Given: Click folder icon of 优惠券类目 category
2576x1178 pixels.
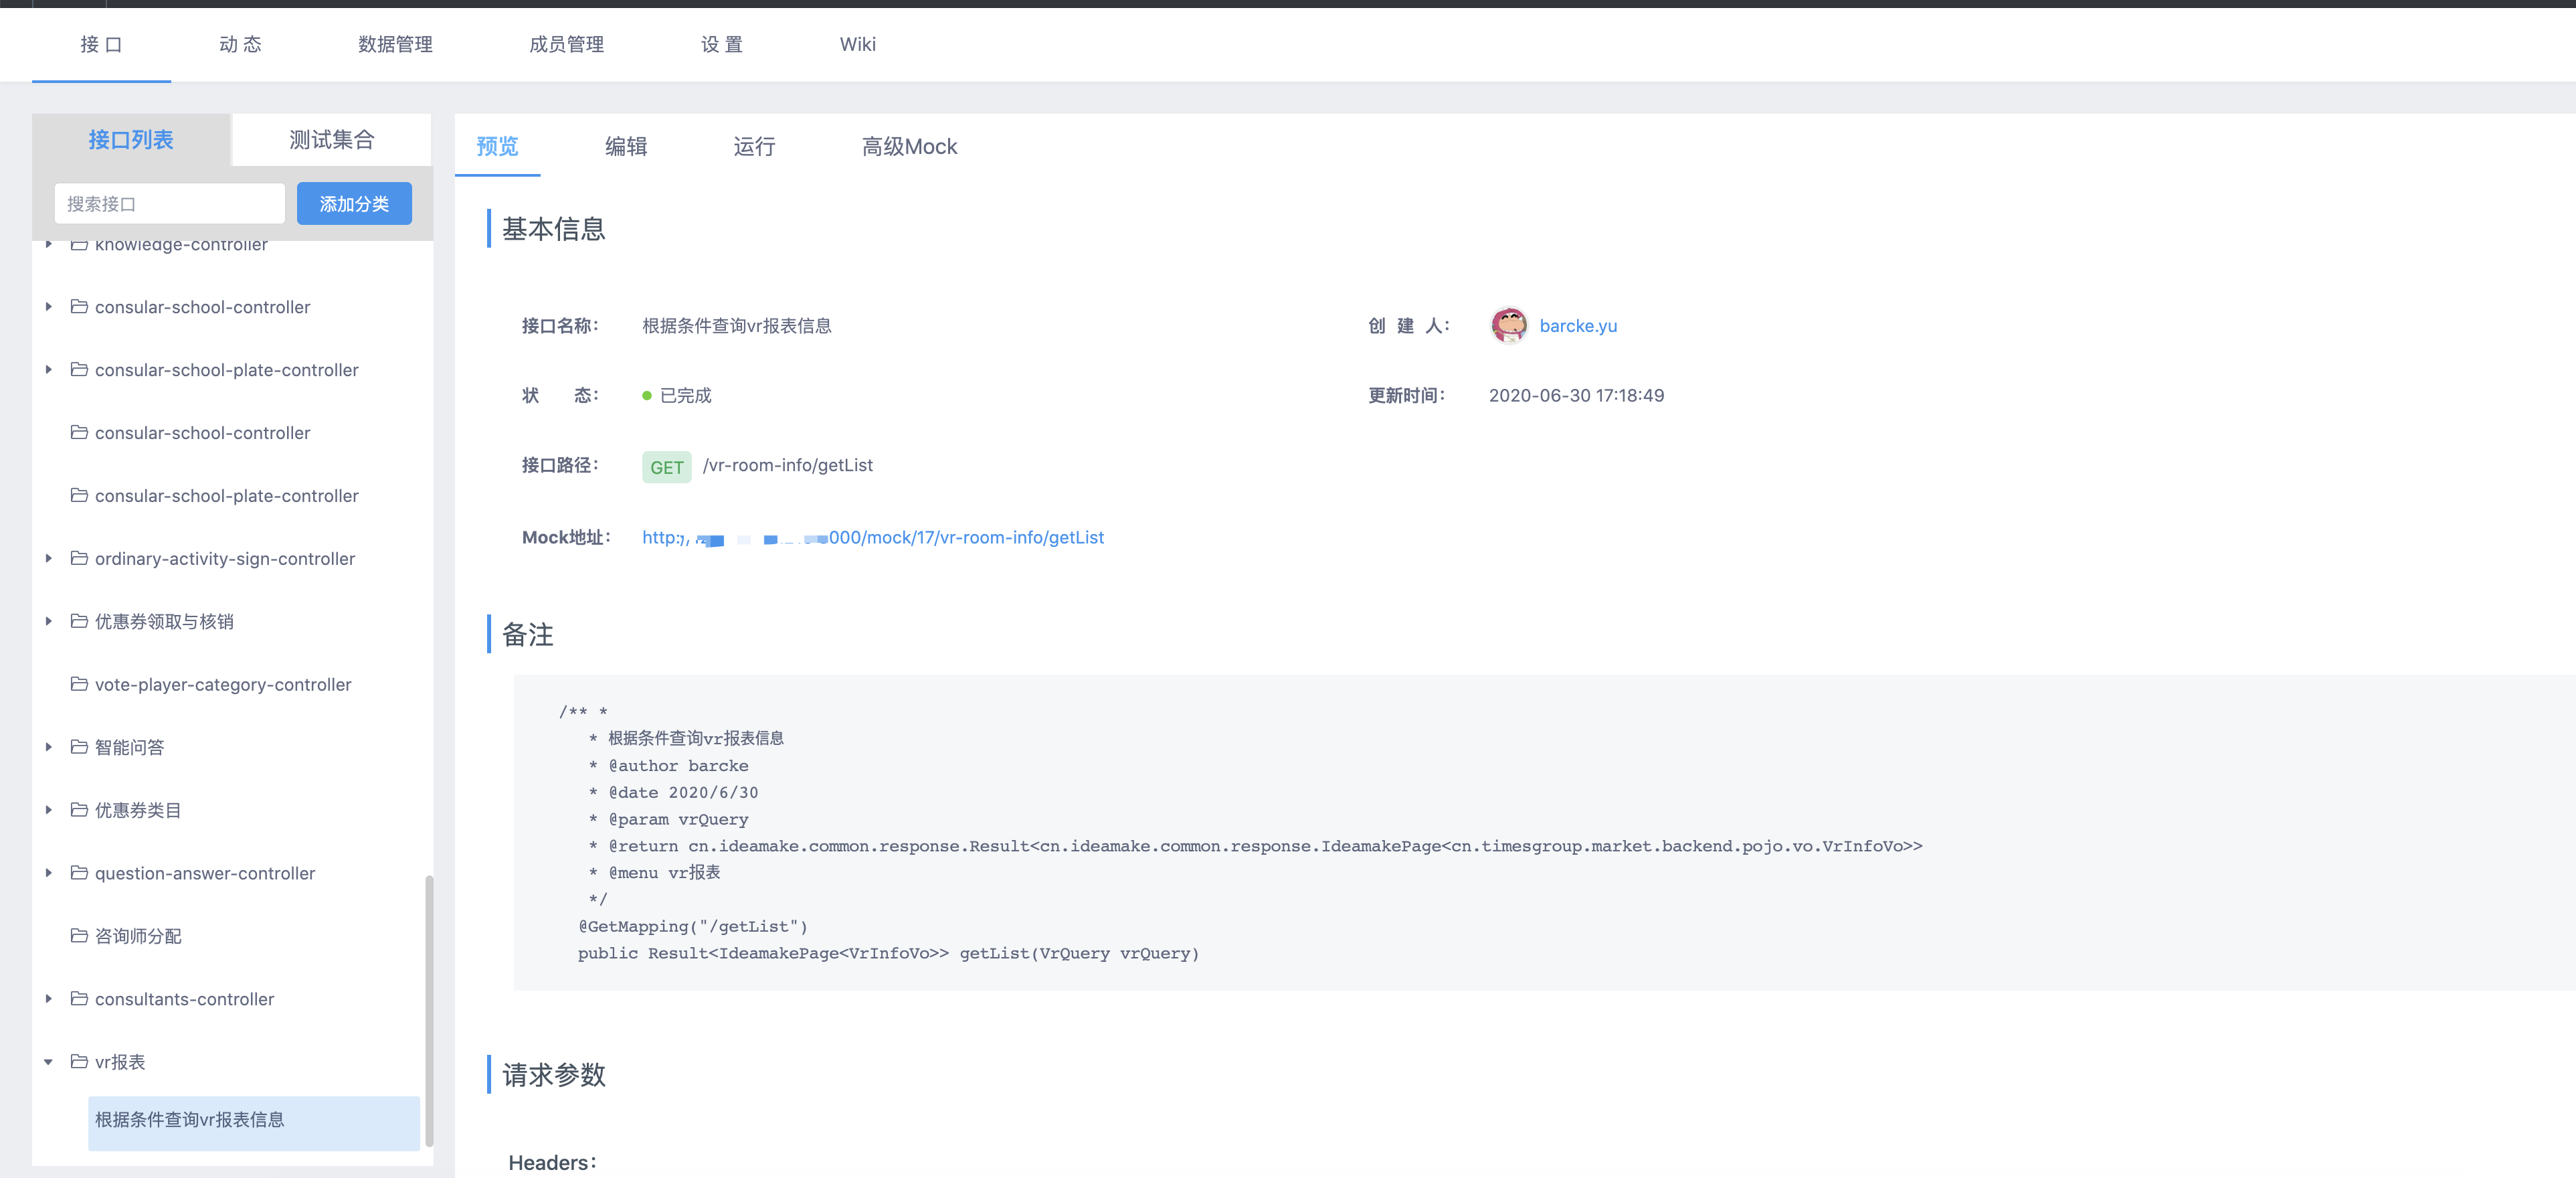Looking at the screenshot, I should pyautogui.click(x=79, y=810).
